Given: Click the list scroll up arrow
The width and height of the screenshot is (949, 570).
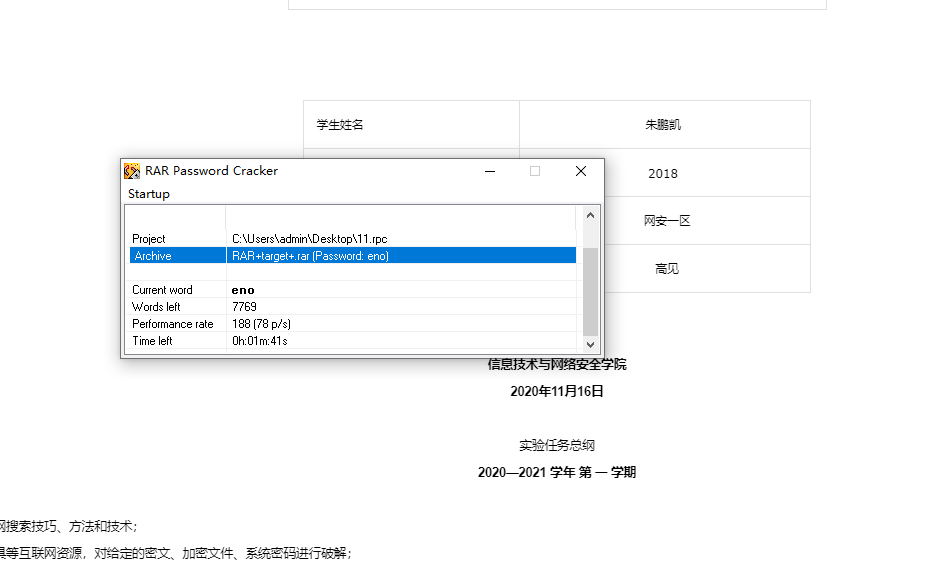Looking at the screenshot, I should (591, 215).
